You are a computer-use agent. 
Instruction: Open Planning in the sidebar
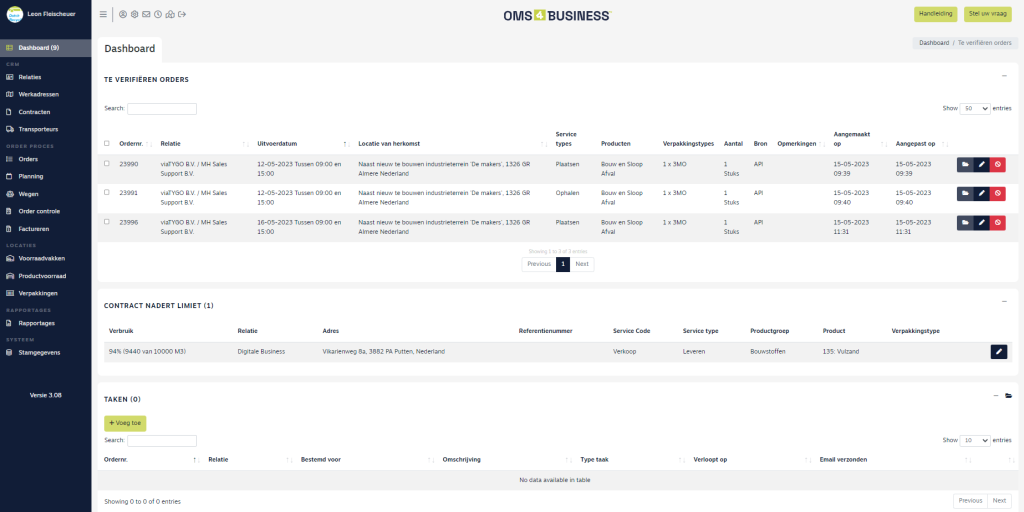[x=31, y=176]
